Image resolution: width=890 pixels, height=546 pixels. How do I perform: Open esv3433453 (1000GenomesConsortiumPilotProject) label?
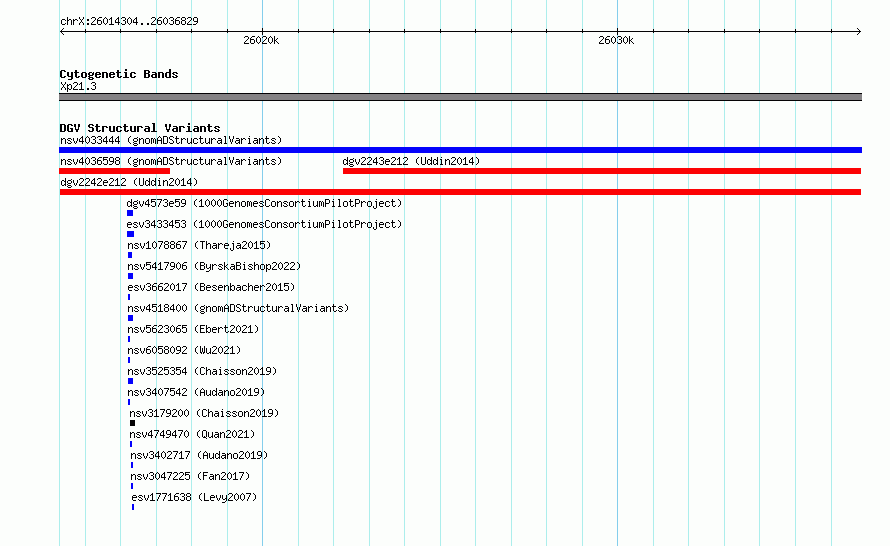[264, 224]
